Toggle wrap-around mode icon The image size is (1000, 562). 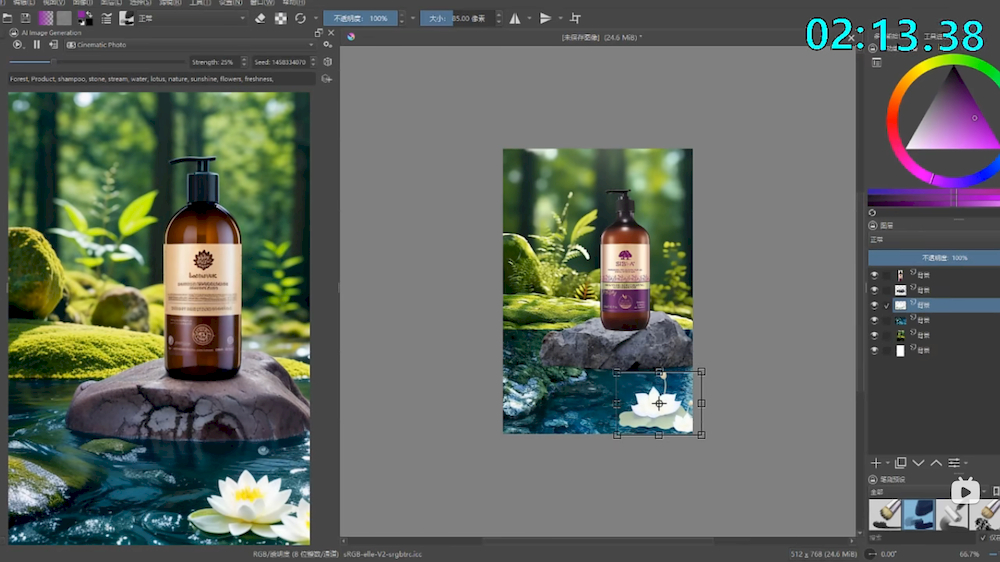coord(575,18)
